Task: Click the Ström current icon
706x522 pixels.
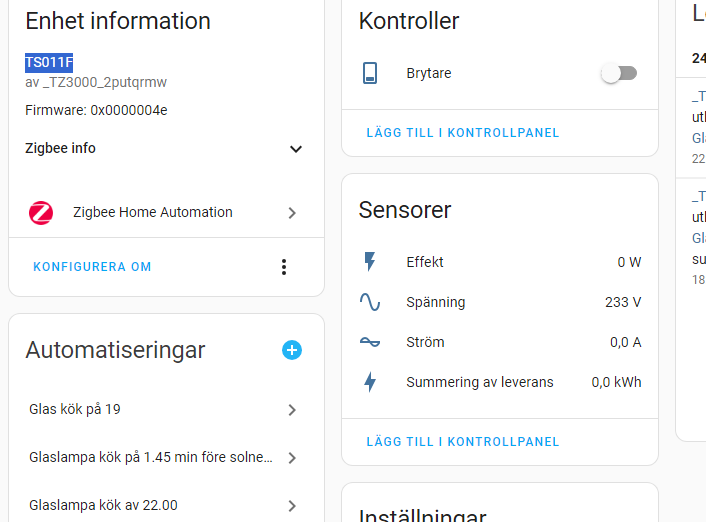Action: tap(370, 342)
